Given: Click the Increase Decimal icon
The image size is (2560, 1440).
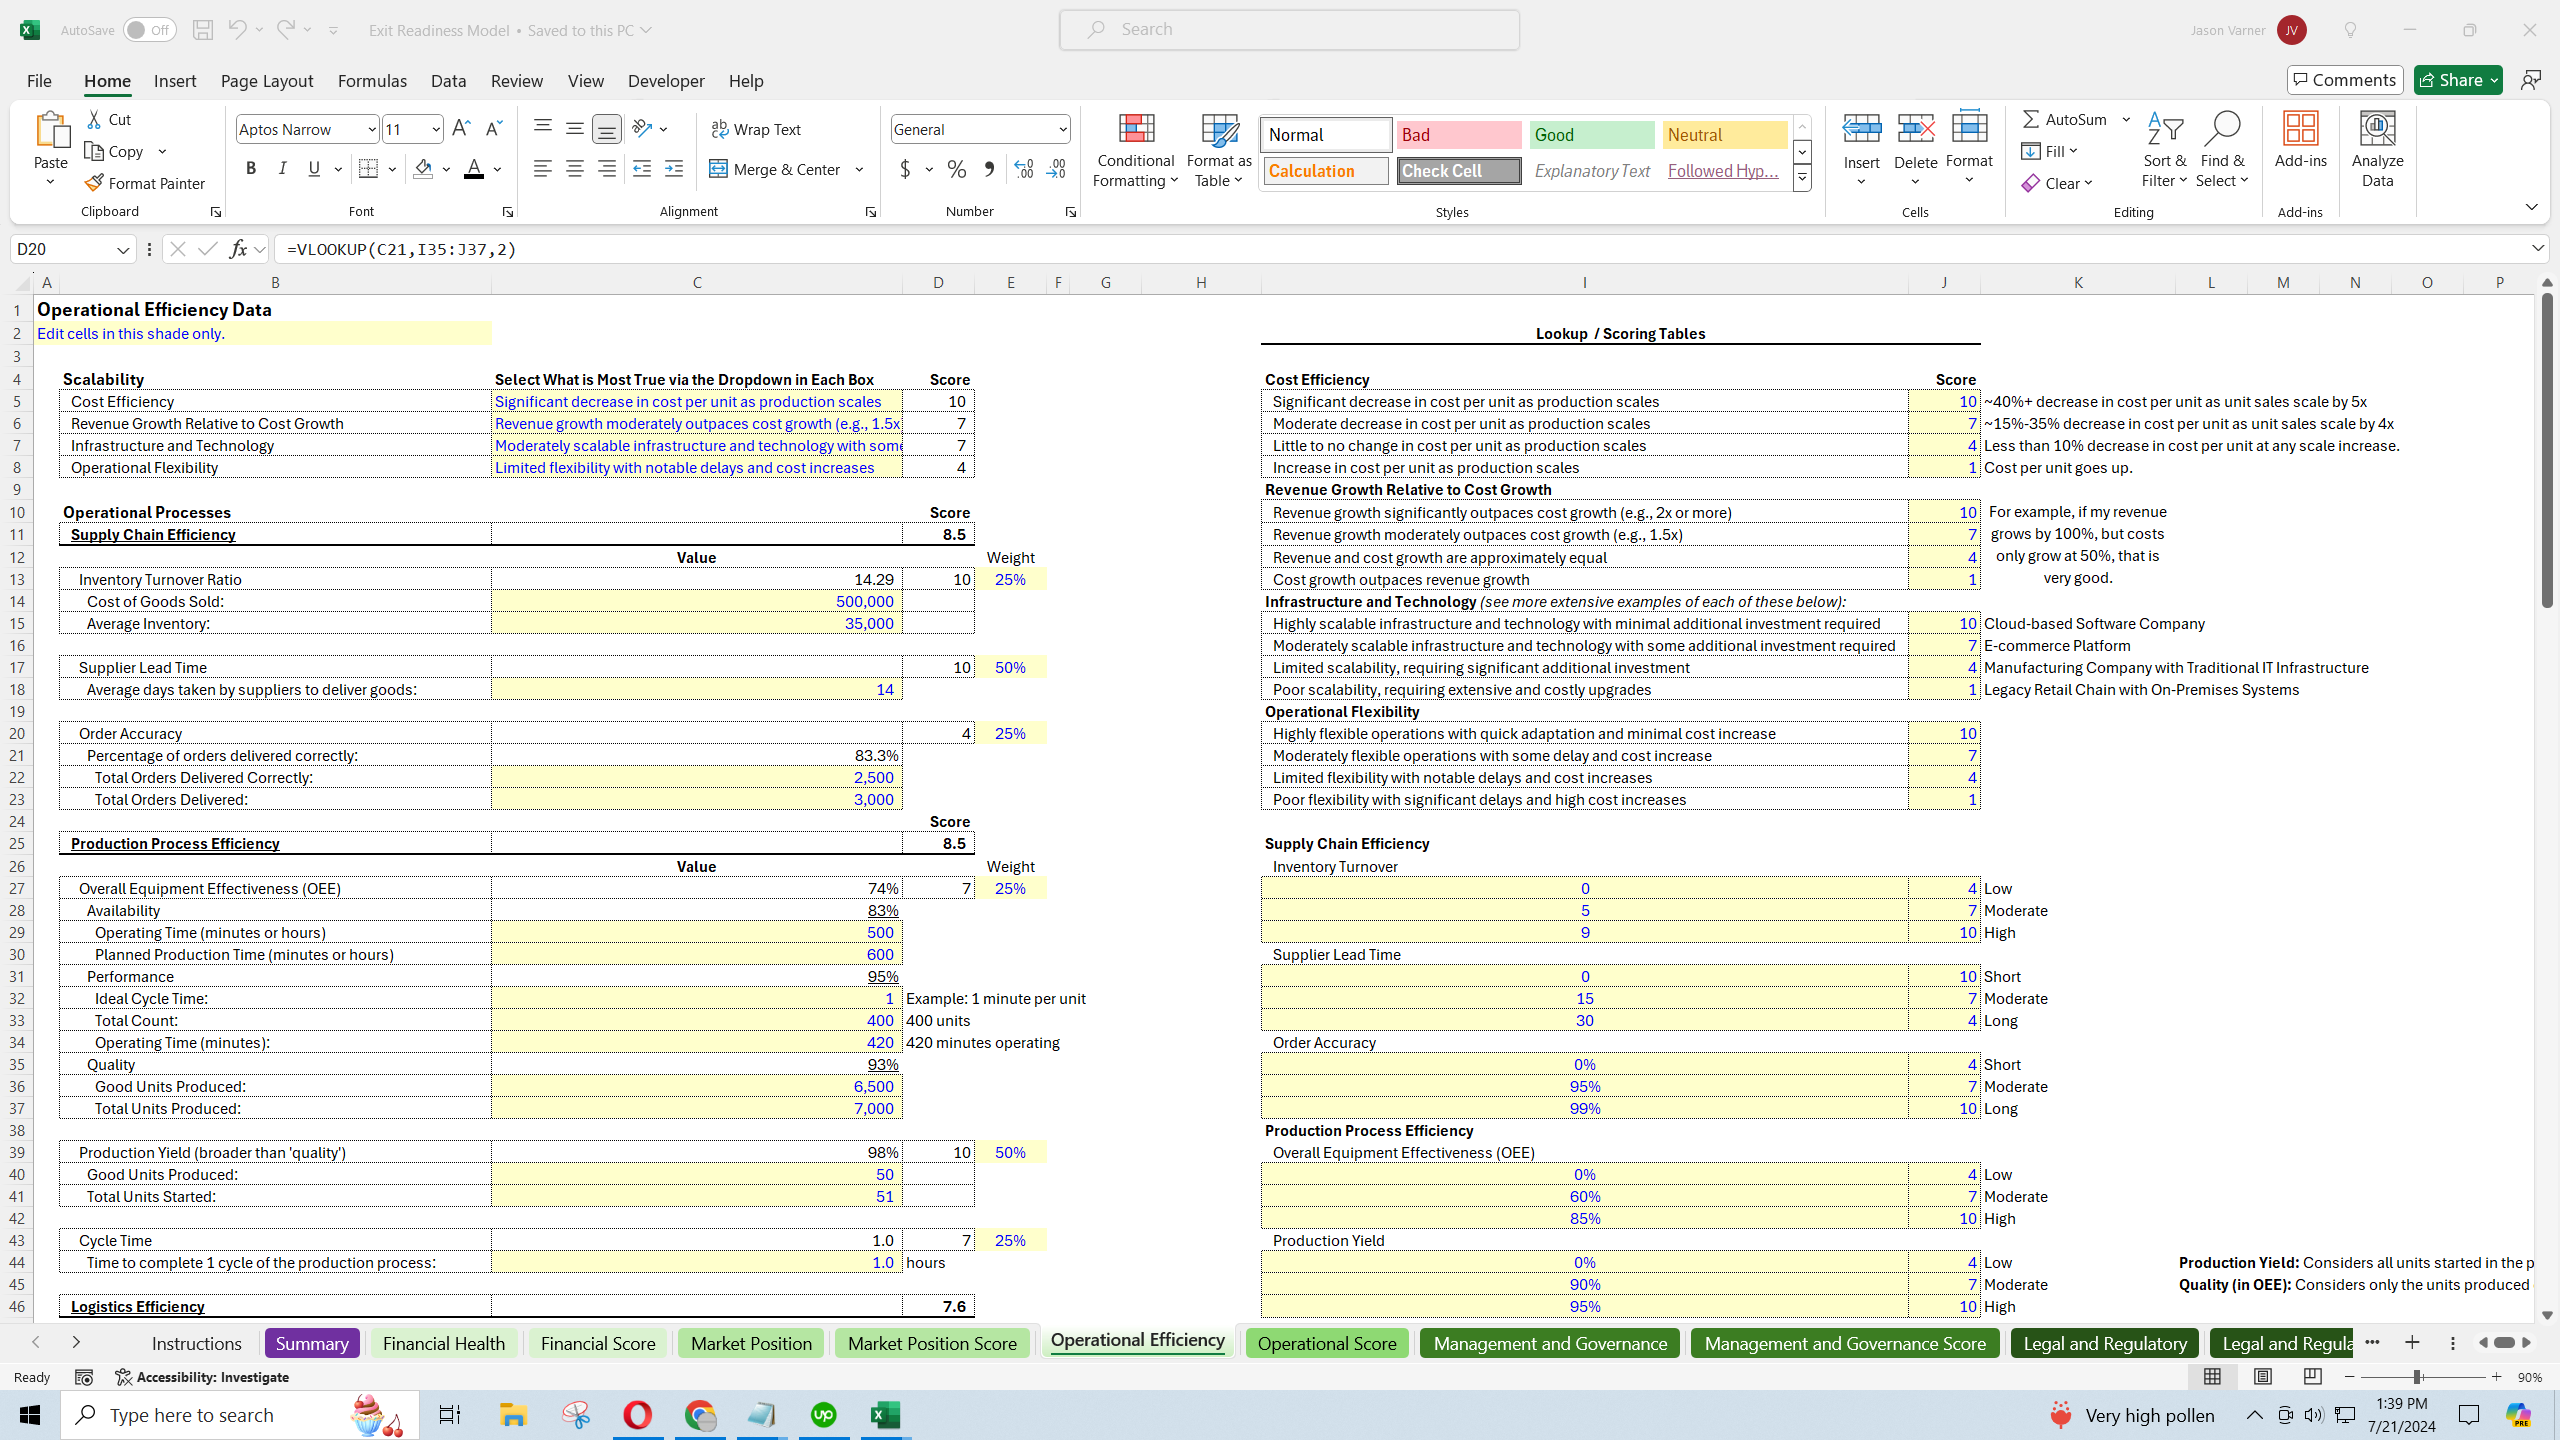Looking at the screenshot, I should 1023,169.
